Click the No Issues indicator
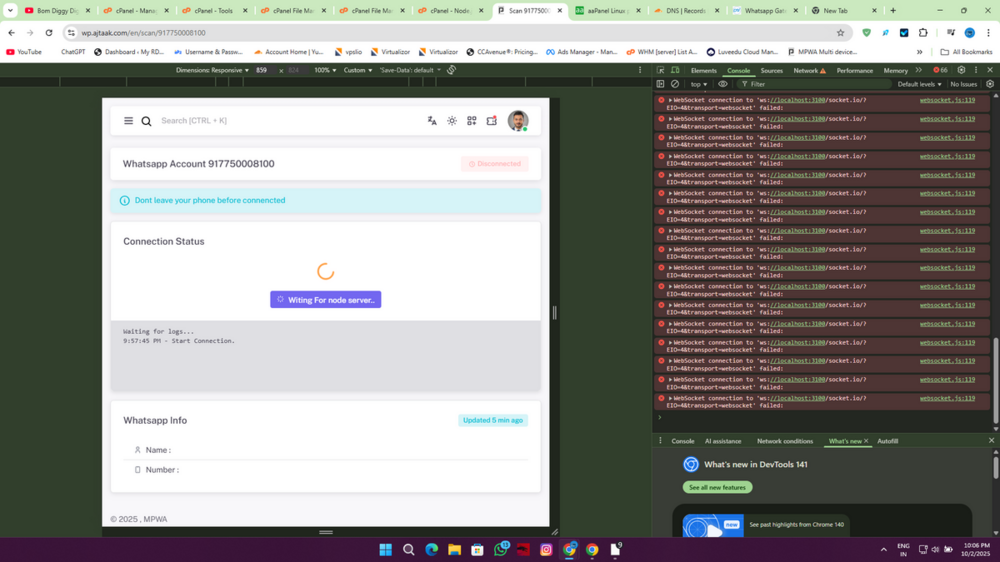 click(963, 84)
